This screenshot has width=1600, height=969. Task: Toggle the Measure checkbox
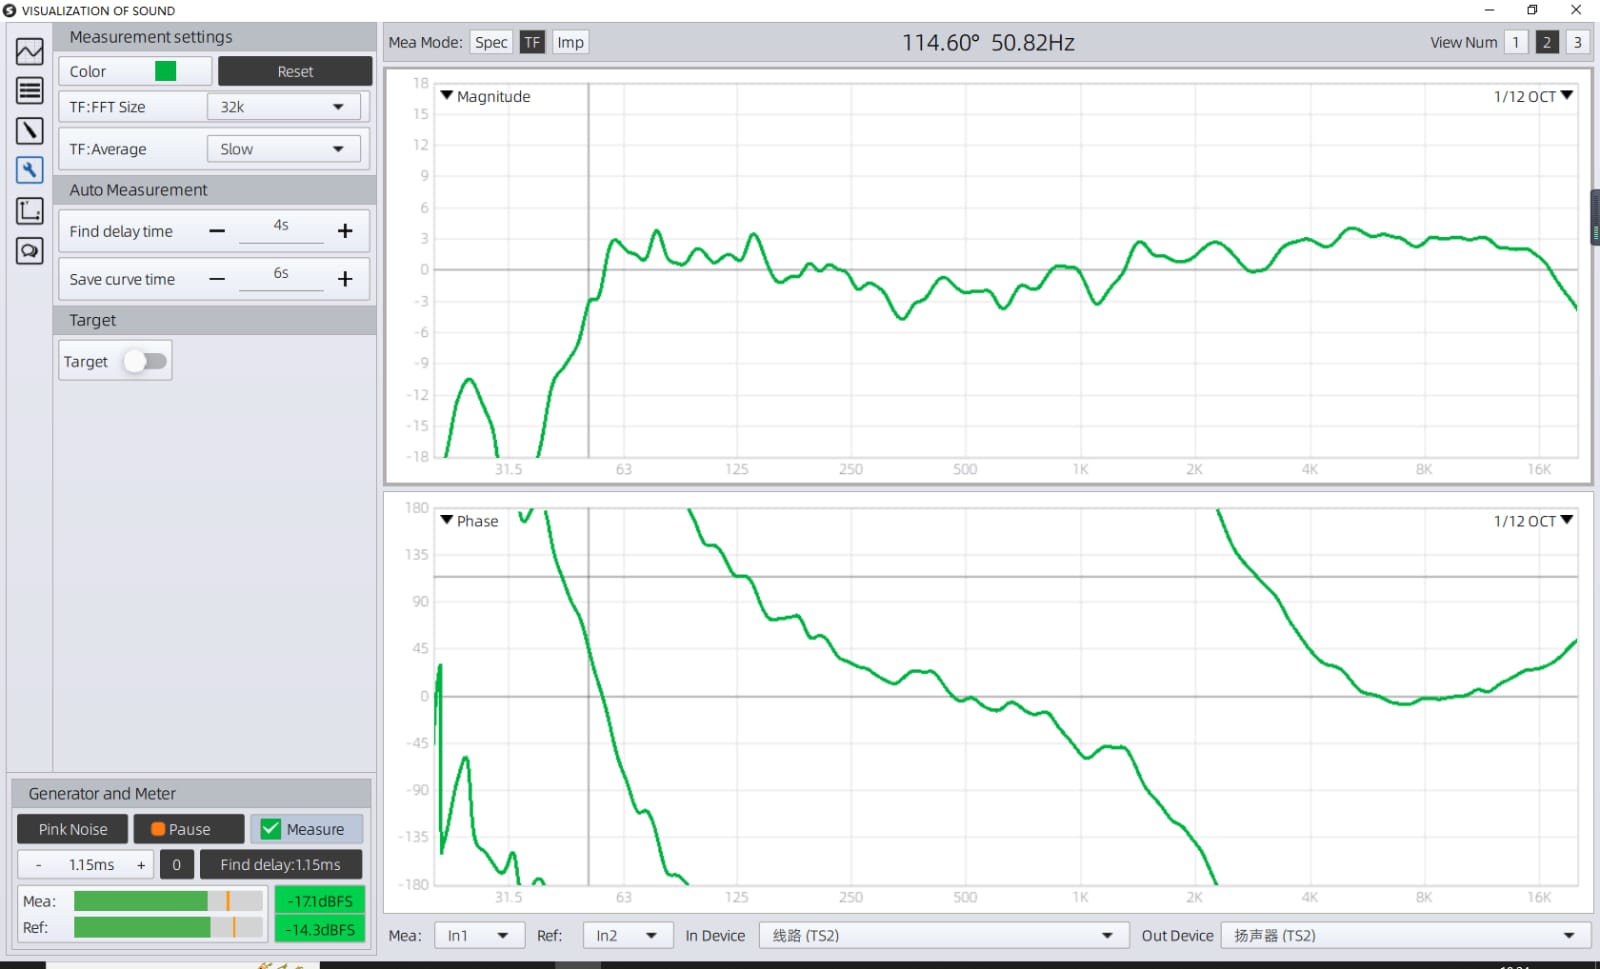coord(271,829)
